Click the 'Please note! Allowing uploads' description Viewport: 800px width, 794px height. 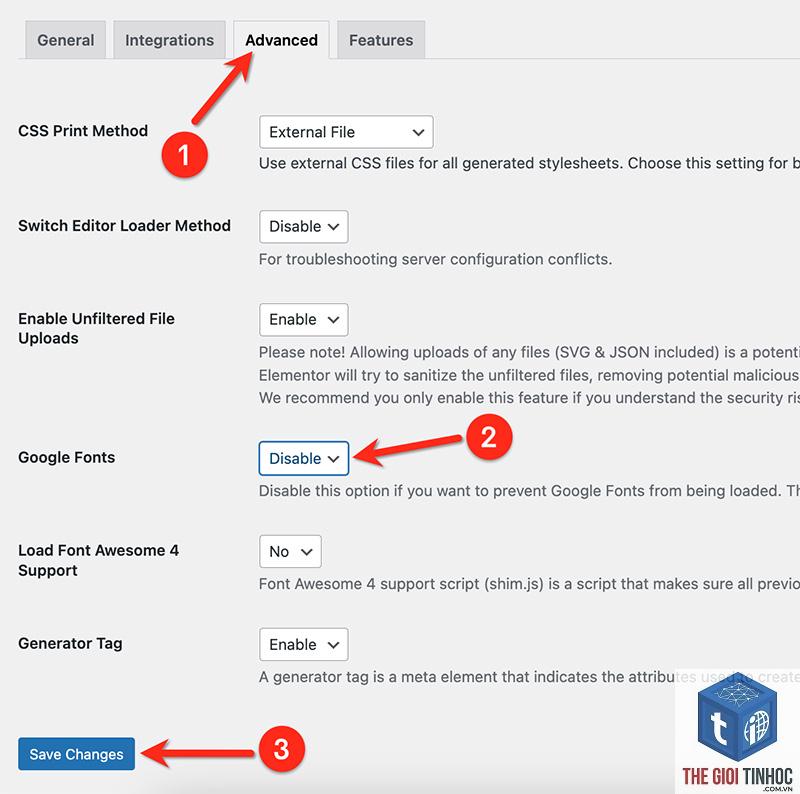tap(529, 352)
